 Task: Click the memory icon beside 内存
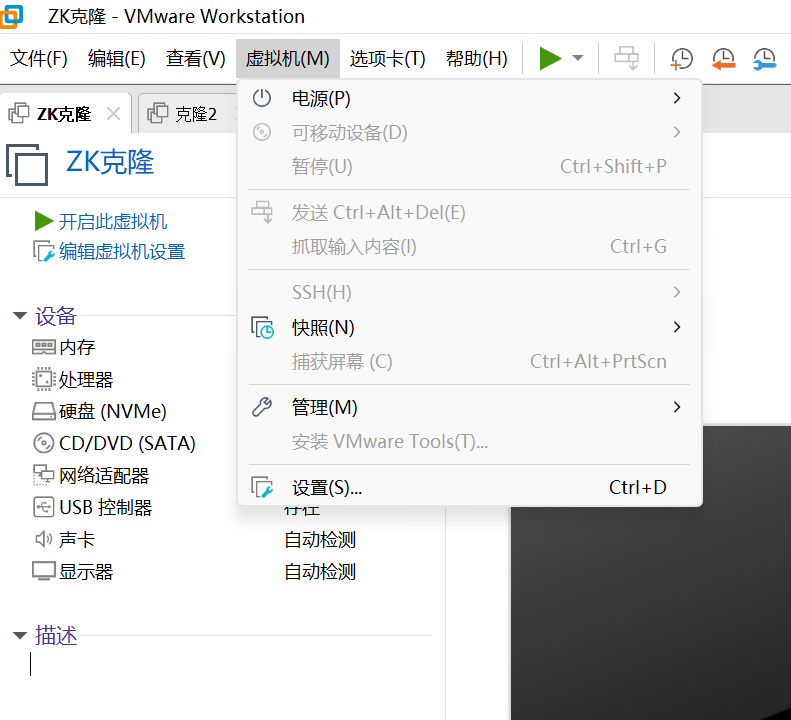click(44, 347)
